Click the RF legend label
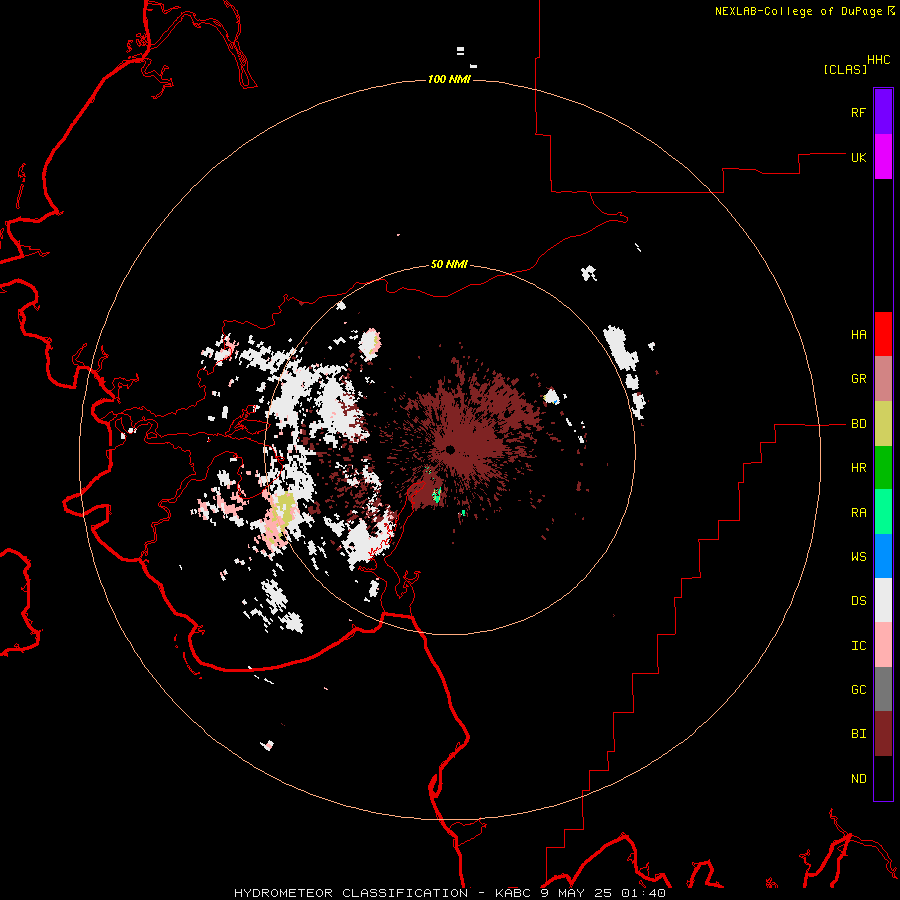 click(x=858, y=112)
